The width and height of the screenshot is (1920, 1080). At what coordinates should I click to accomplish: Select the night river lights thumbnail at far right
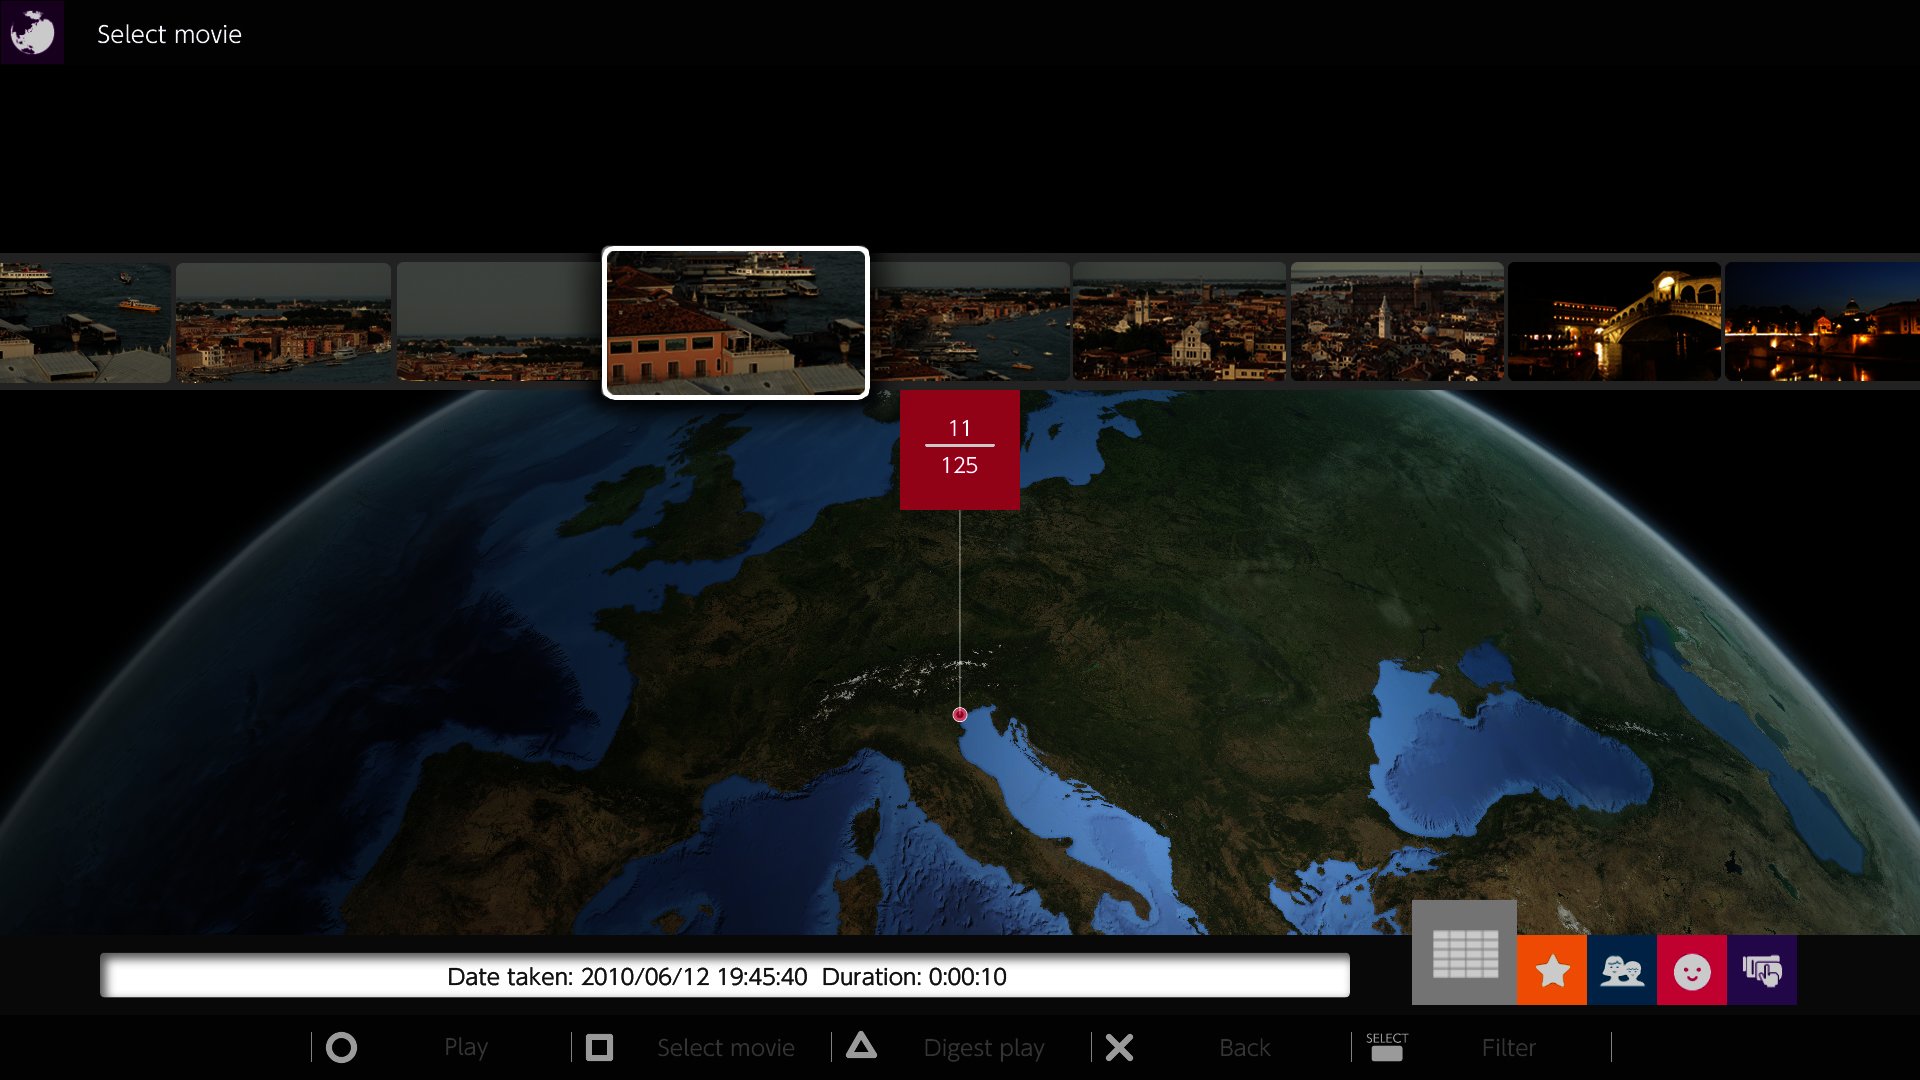pos(1822,321)
